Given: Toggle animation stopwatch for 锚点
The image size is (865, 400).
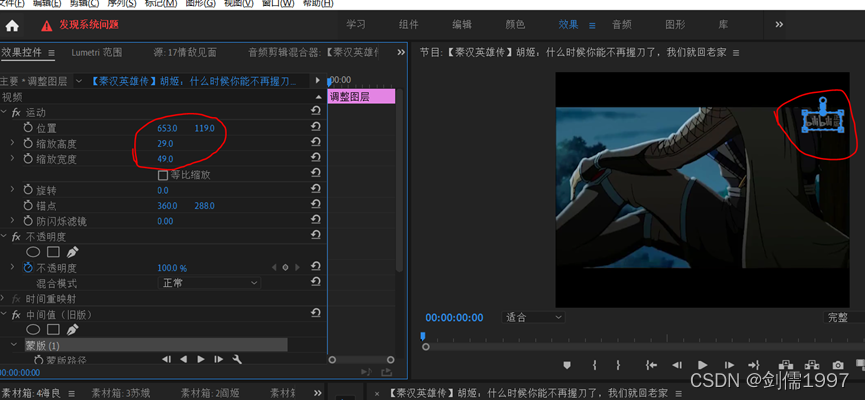Looking at the screenshot, I should [x=28, y=205].
